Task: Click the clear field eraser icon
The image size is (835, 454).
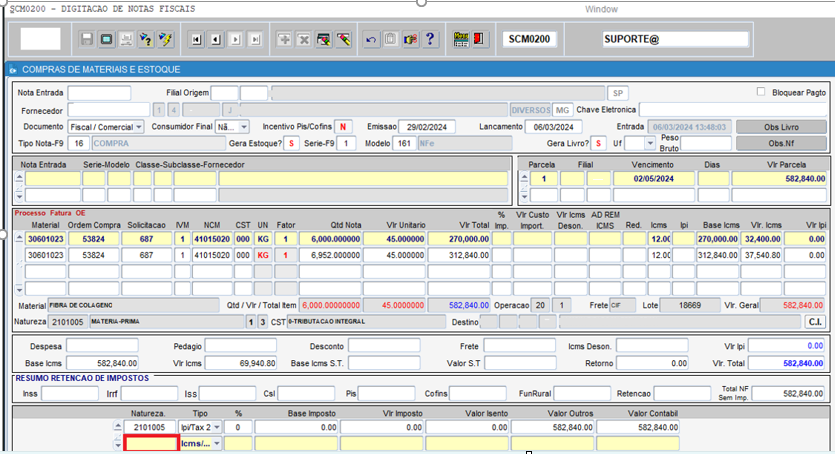Action: (x=343, y=39)
